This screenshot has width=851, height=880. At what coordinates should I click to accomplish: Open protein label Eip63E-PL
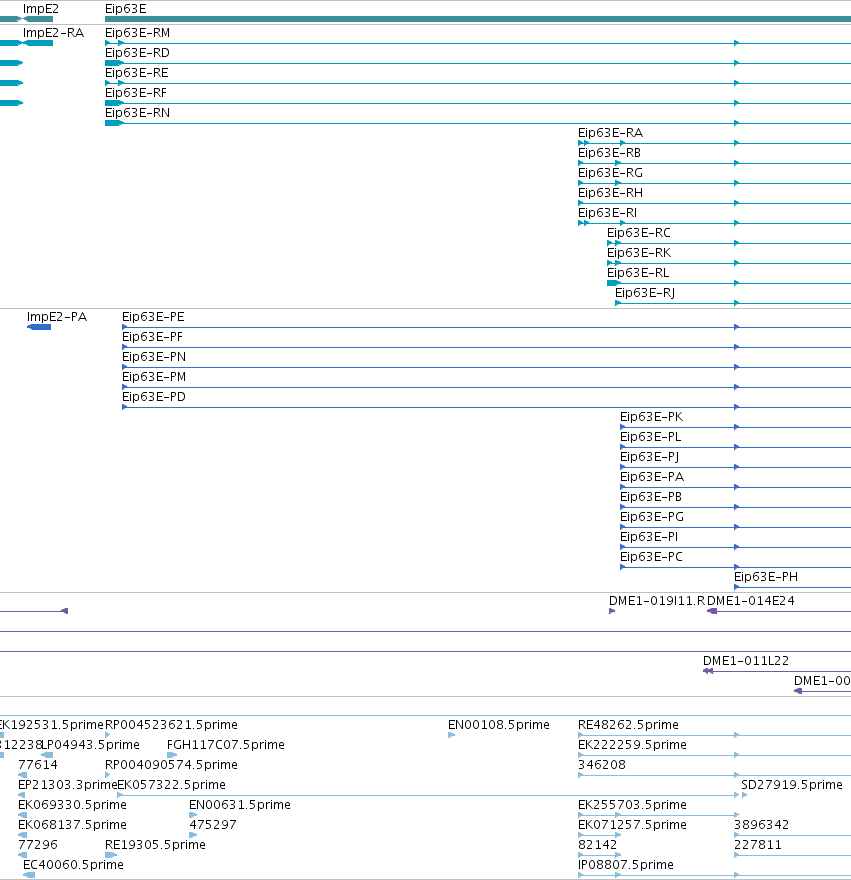click(x=650, y=437)
